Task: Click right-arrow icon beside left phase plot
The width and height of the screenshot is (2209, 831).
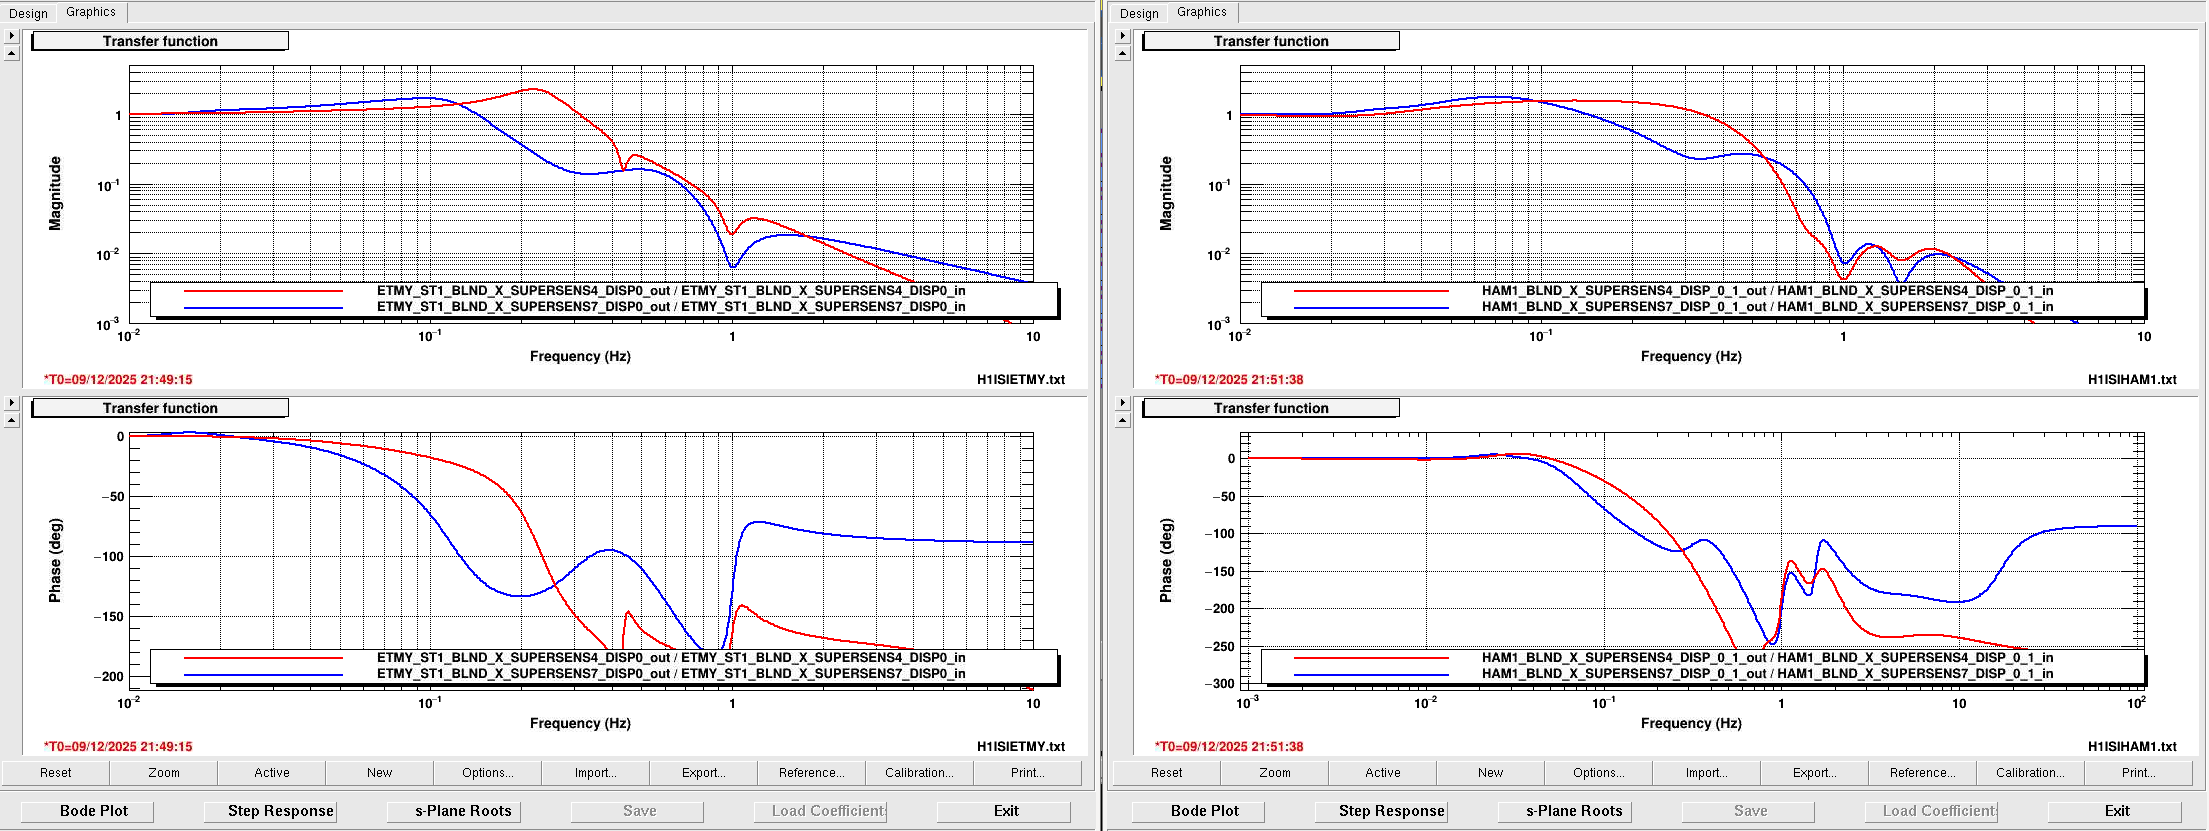Action: pyautogui.click(x=12, y=403)
